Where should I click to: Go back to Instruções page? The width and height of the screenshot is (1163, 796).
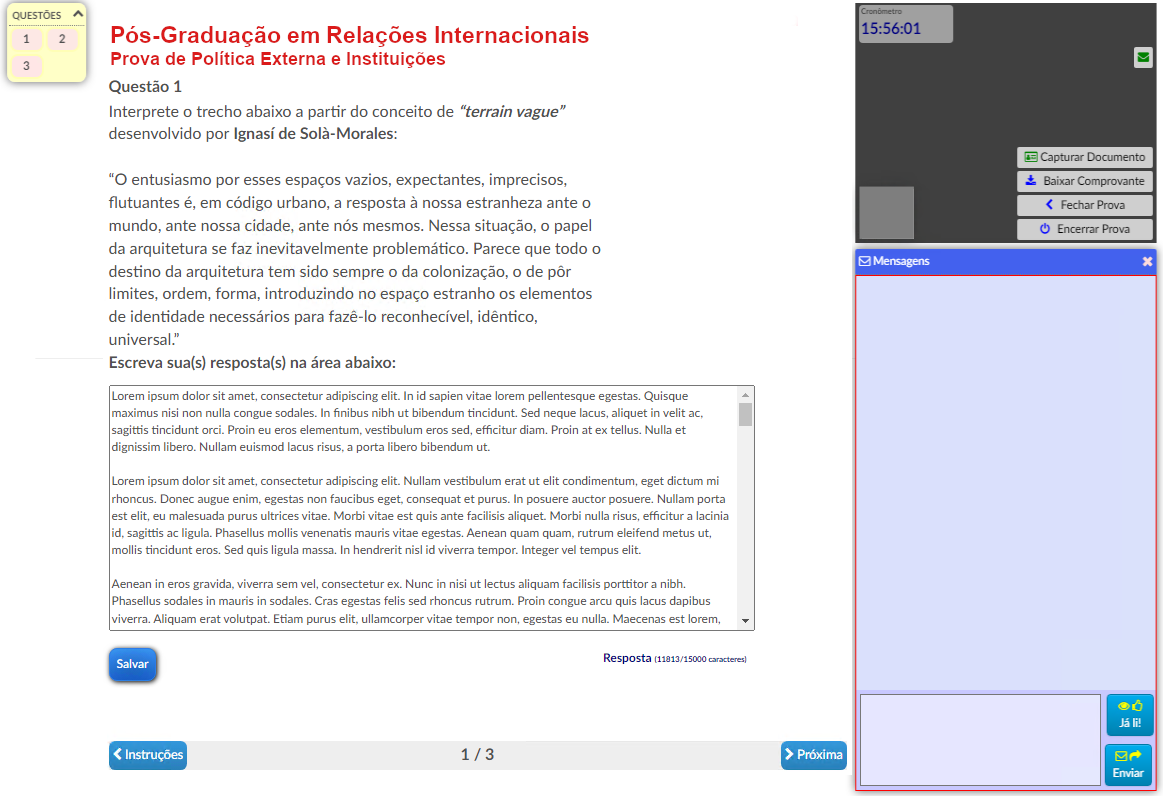point(148,755)
